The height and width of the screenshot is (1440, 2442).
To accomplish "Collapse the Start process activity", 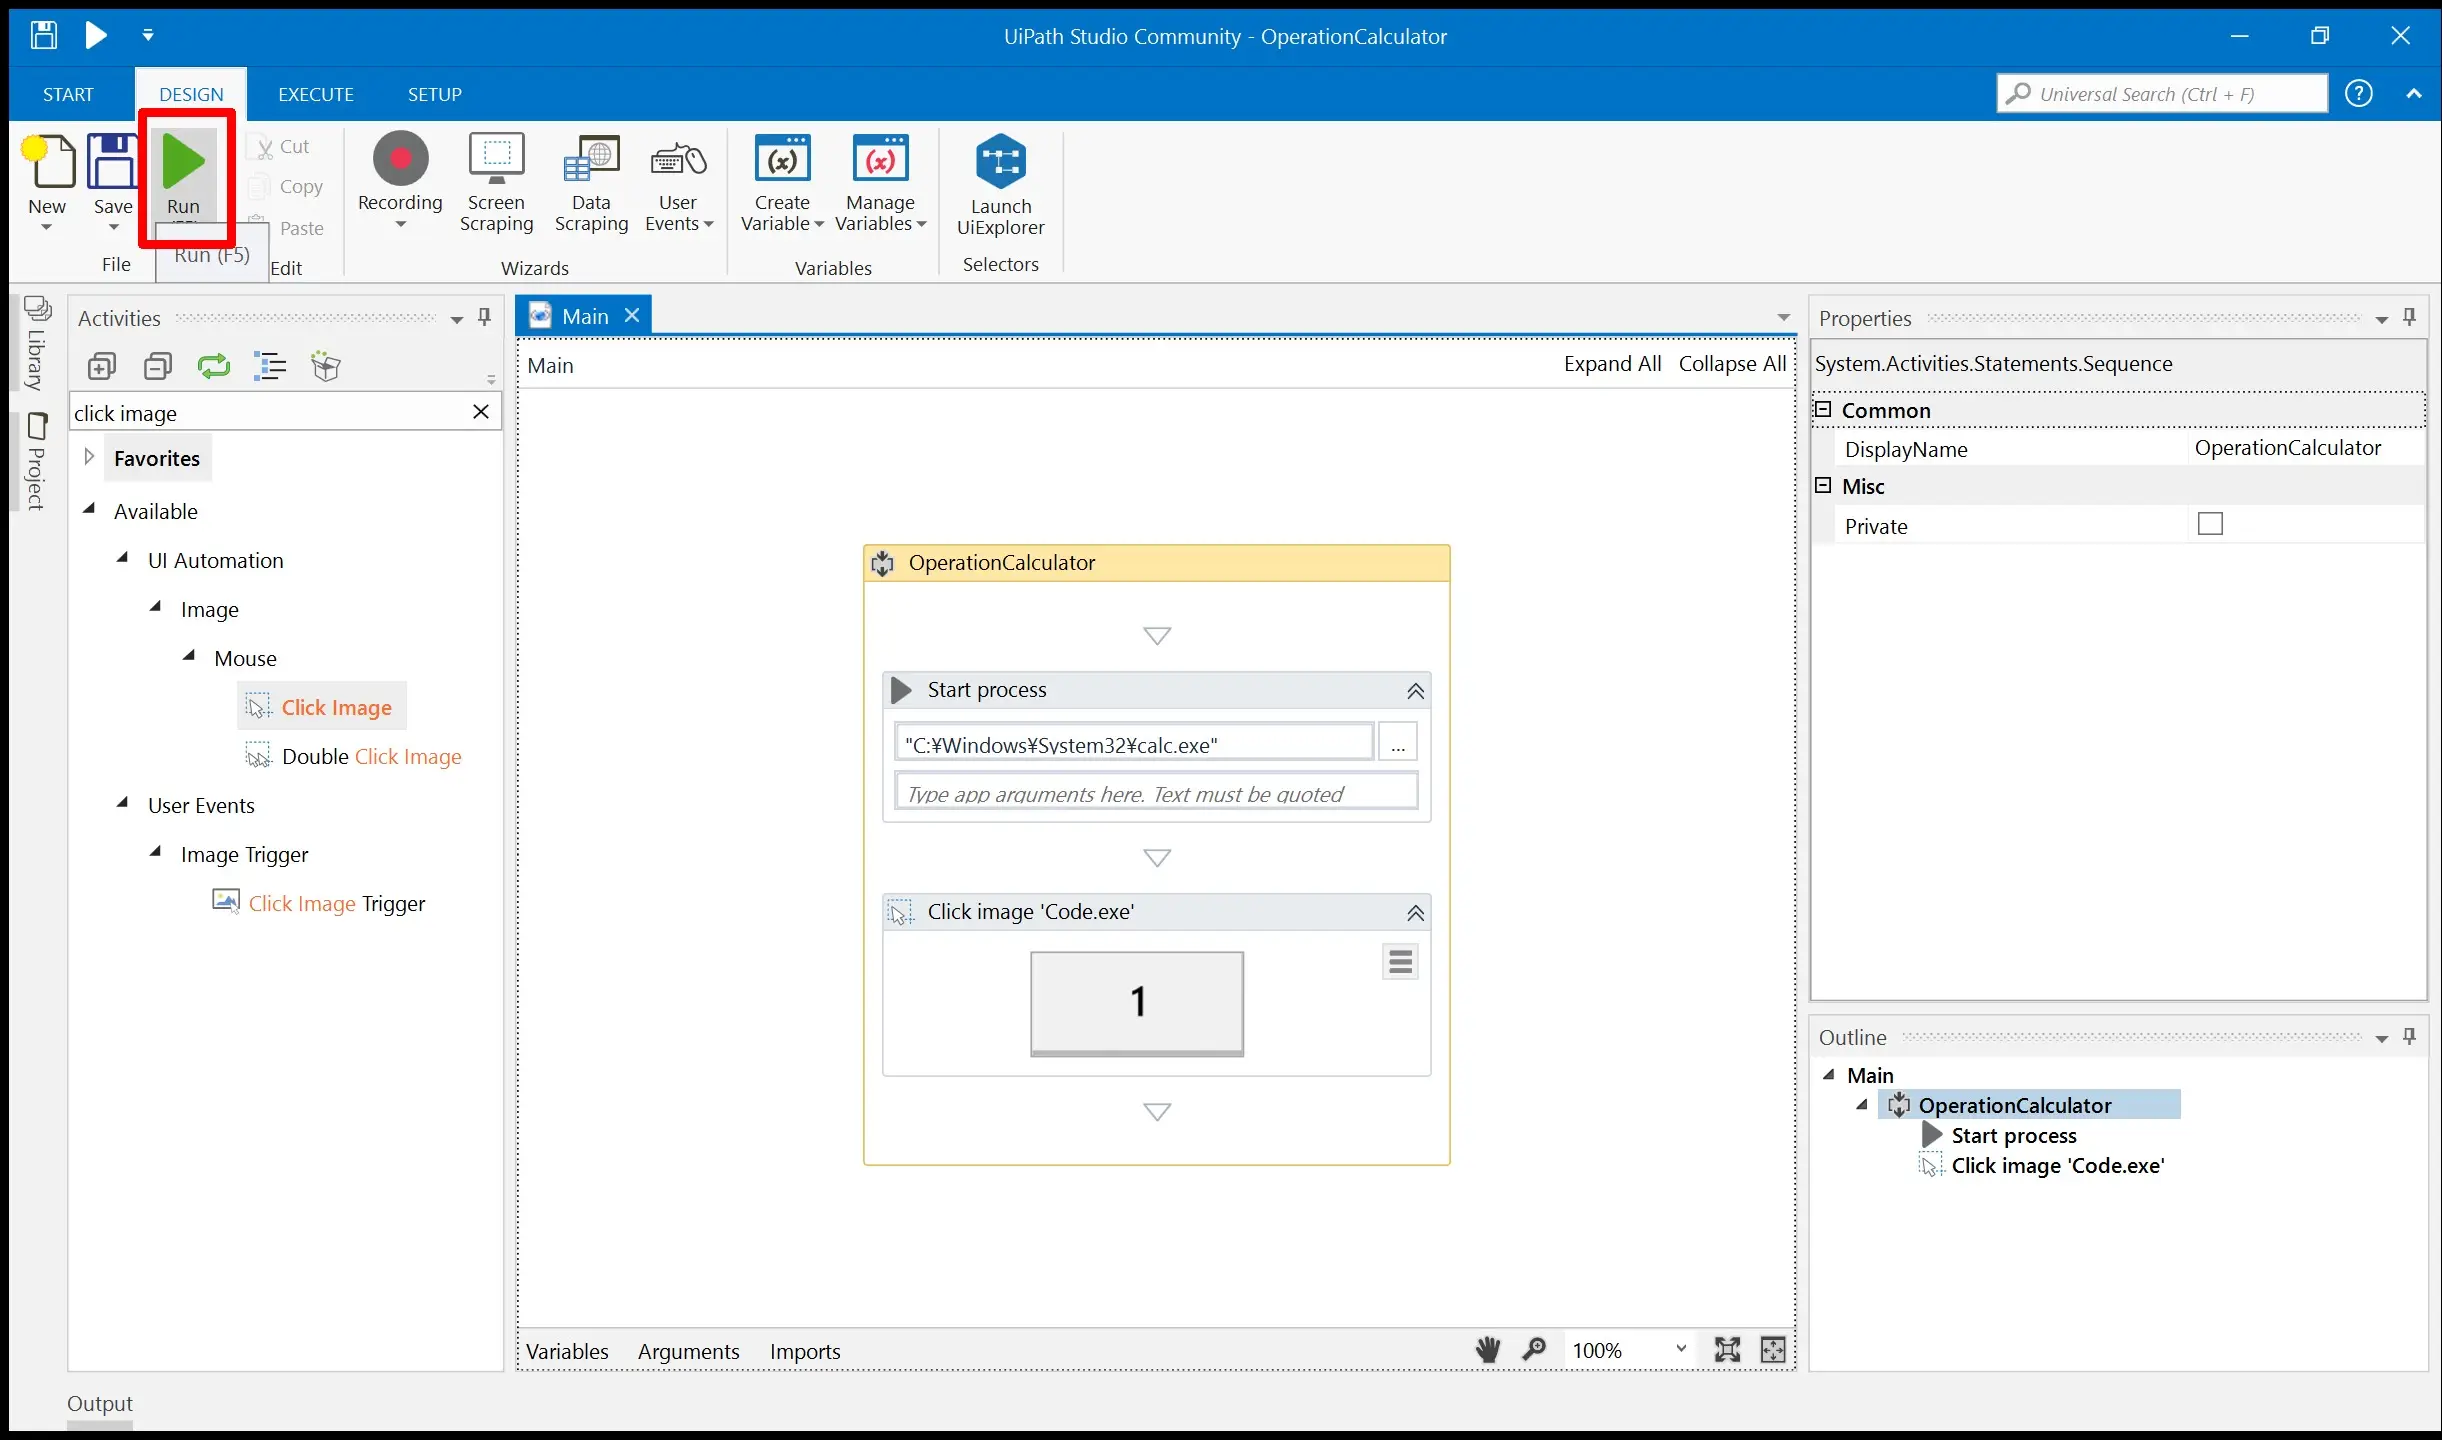I will click(1416, 691).
